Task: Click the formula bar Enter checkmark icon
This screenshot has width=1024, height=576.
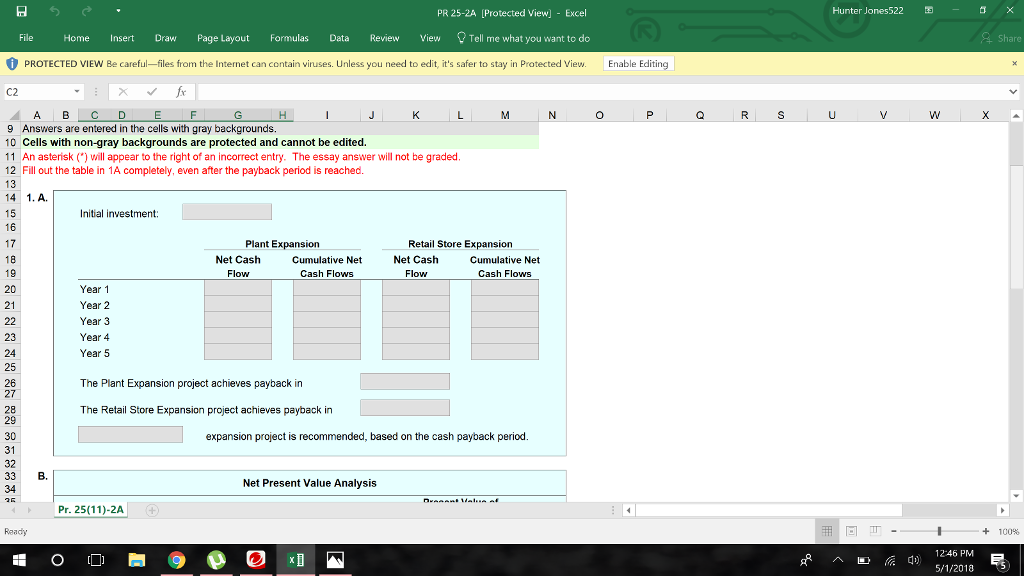Action: click(x=152, y=92)
